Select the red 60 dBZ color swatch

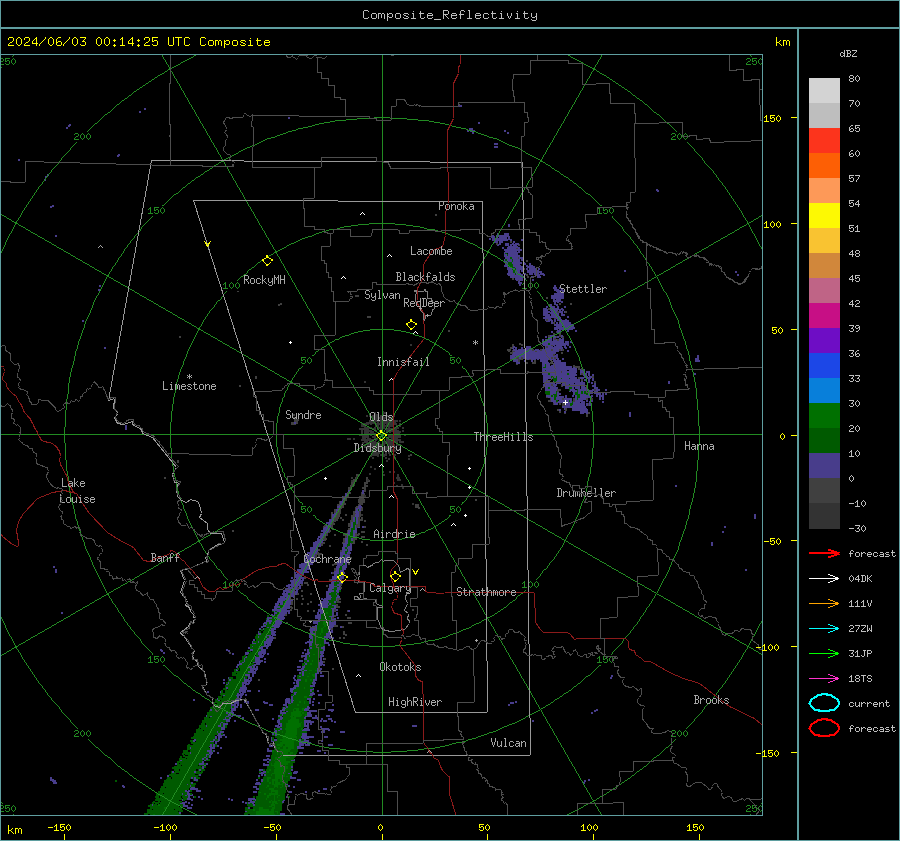(824, 141)
